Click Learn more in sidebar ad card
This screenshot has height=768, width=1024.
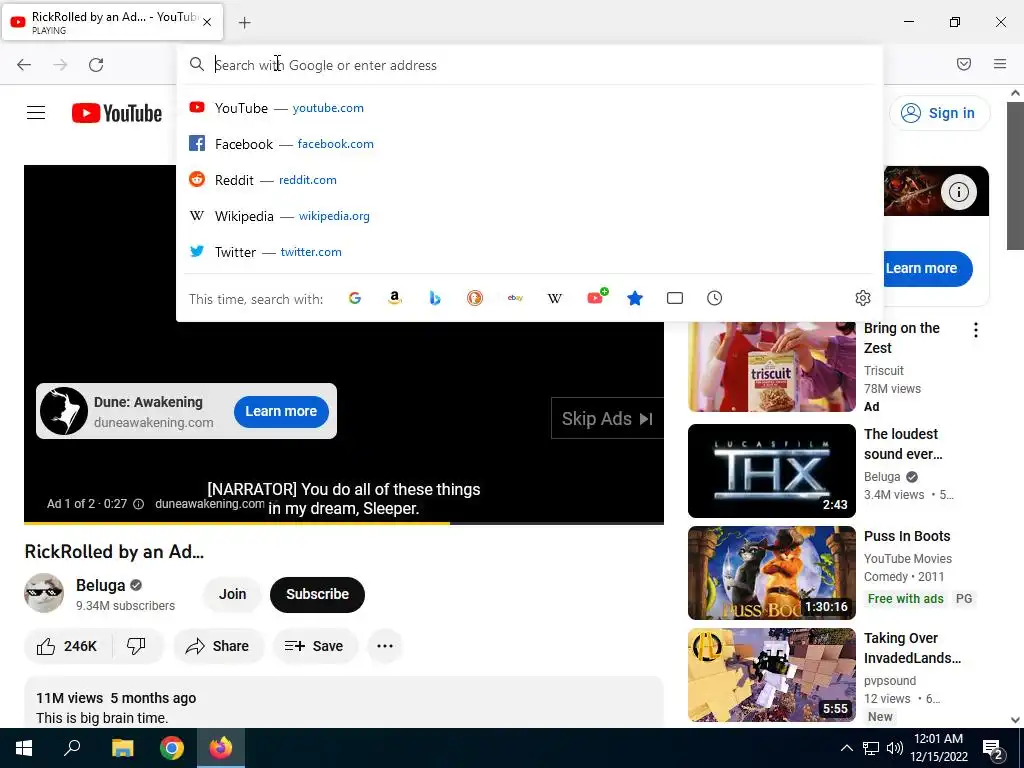[x=927, y=268]
